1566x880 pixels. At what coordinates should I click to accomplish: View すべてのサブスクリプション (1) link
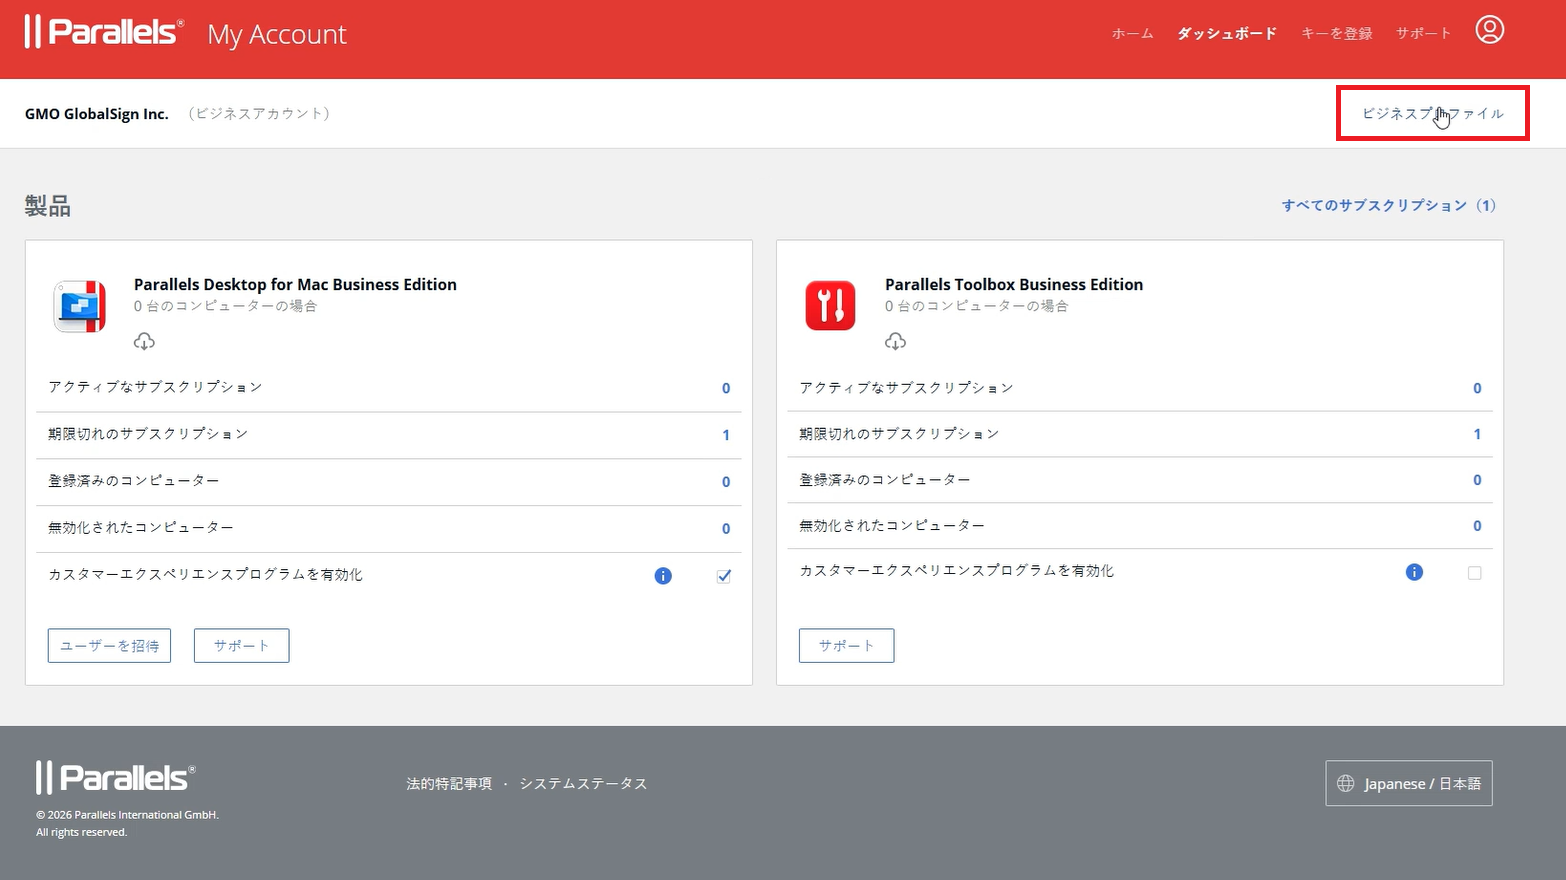click(x=1389, y=206)
